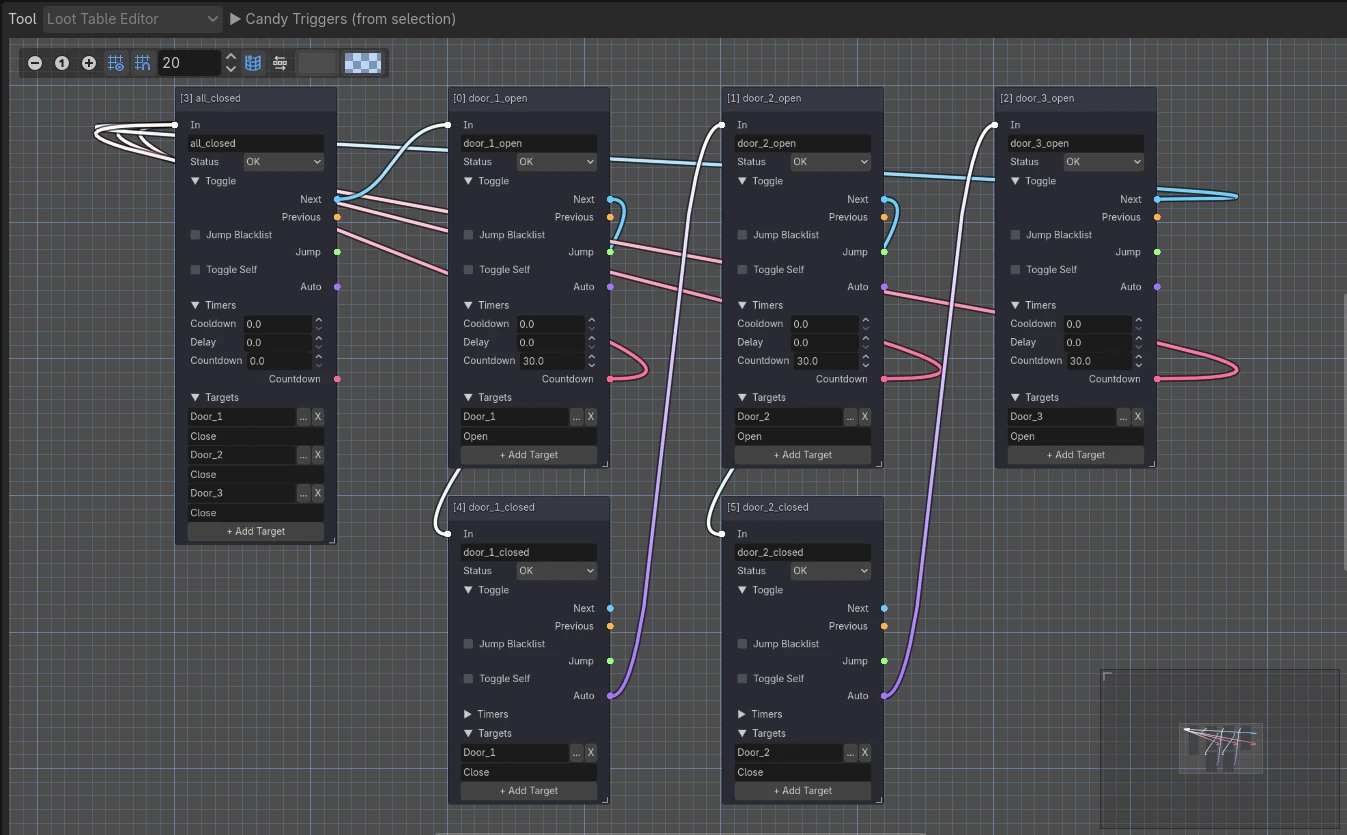The width and height of the screenshot is (1347, 835).
Task: Click the gray color swatch in graph toolbar
Action: (x=317, y=63)
